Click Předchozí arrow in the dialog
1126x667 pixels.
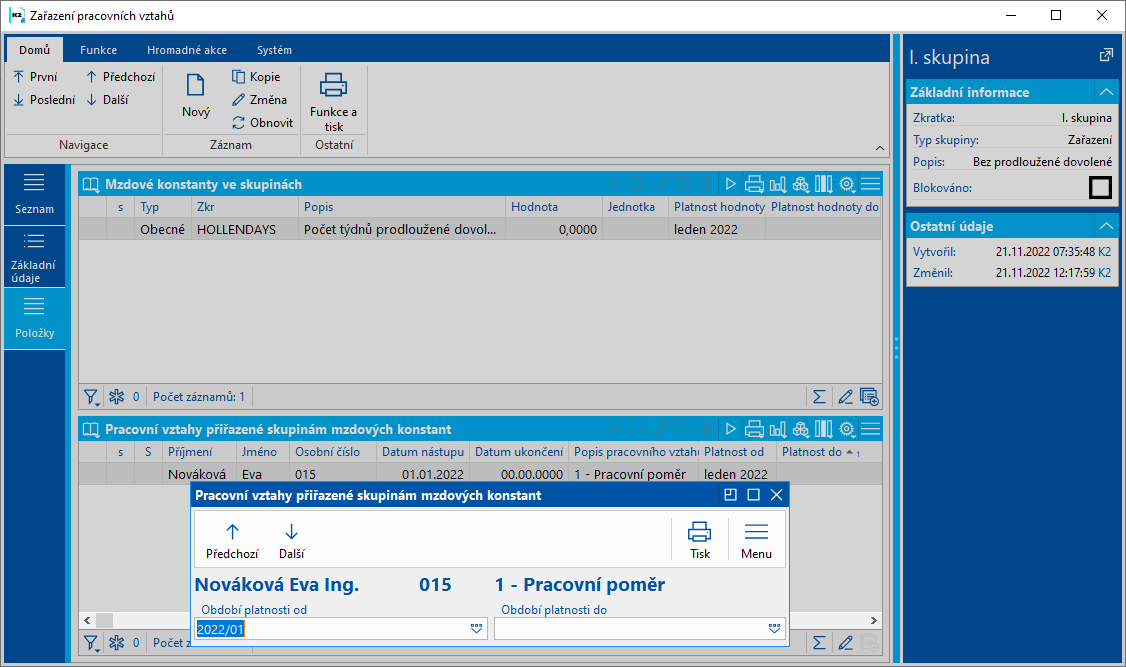tap(232, 532)
